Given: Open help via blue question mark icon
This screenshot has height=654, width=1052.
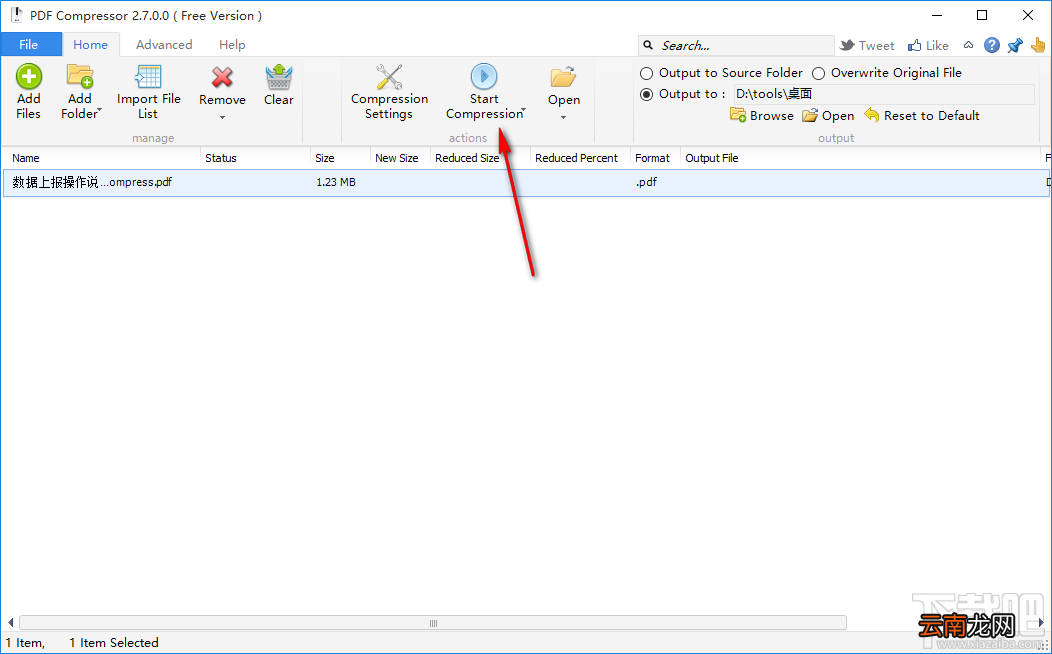Looking at the screenshot, I should [992, 45].
